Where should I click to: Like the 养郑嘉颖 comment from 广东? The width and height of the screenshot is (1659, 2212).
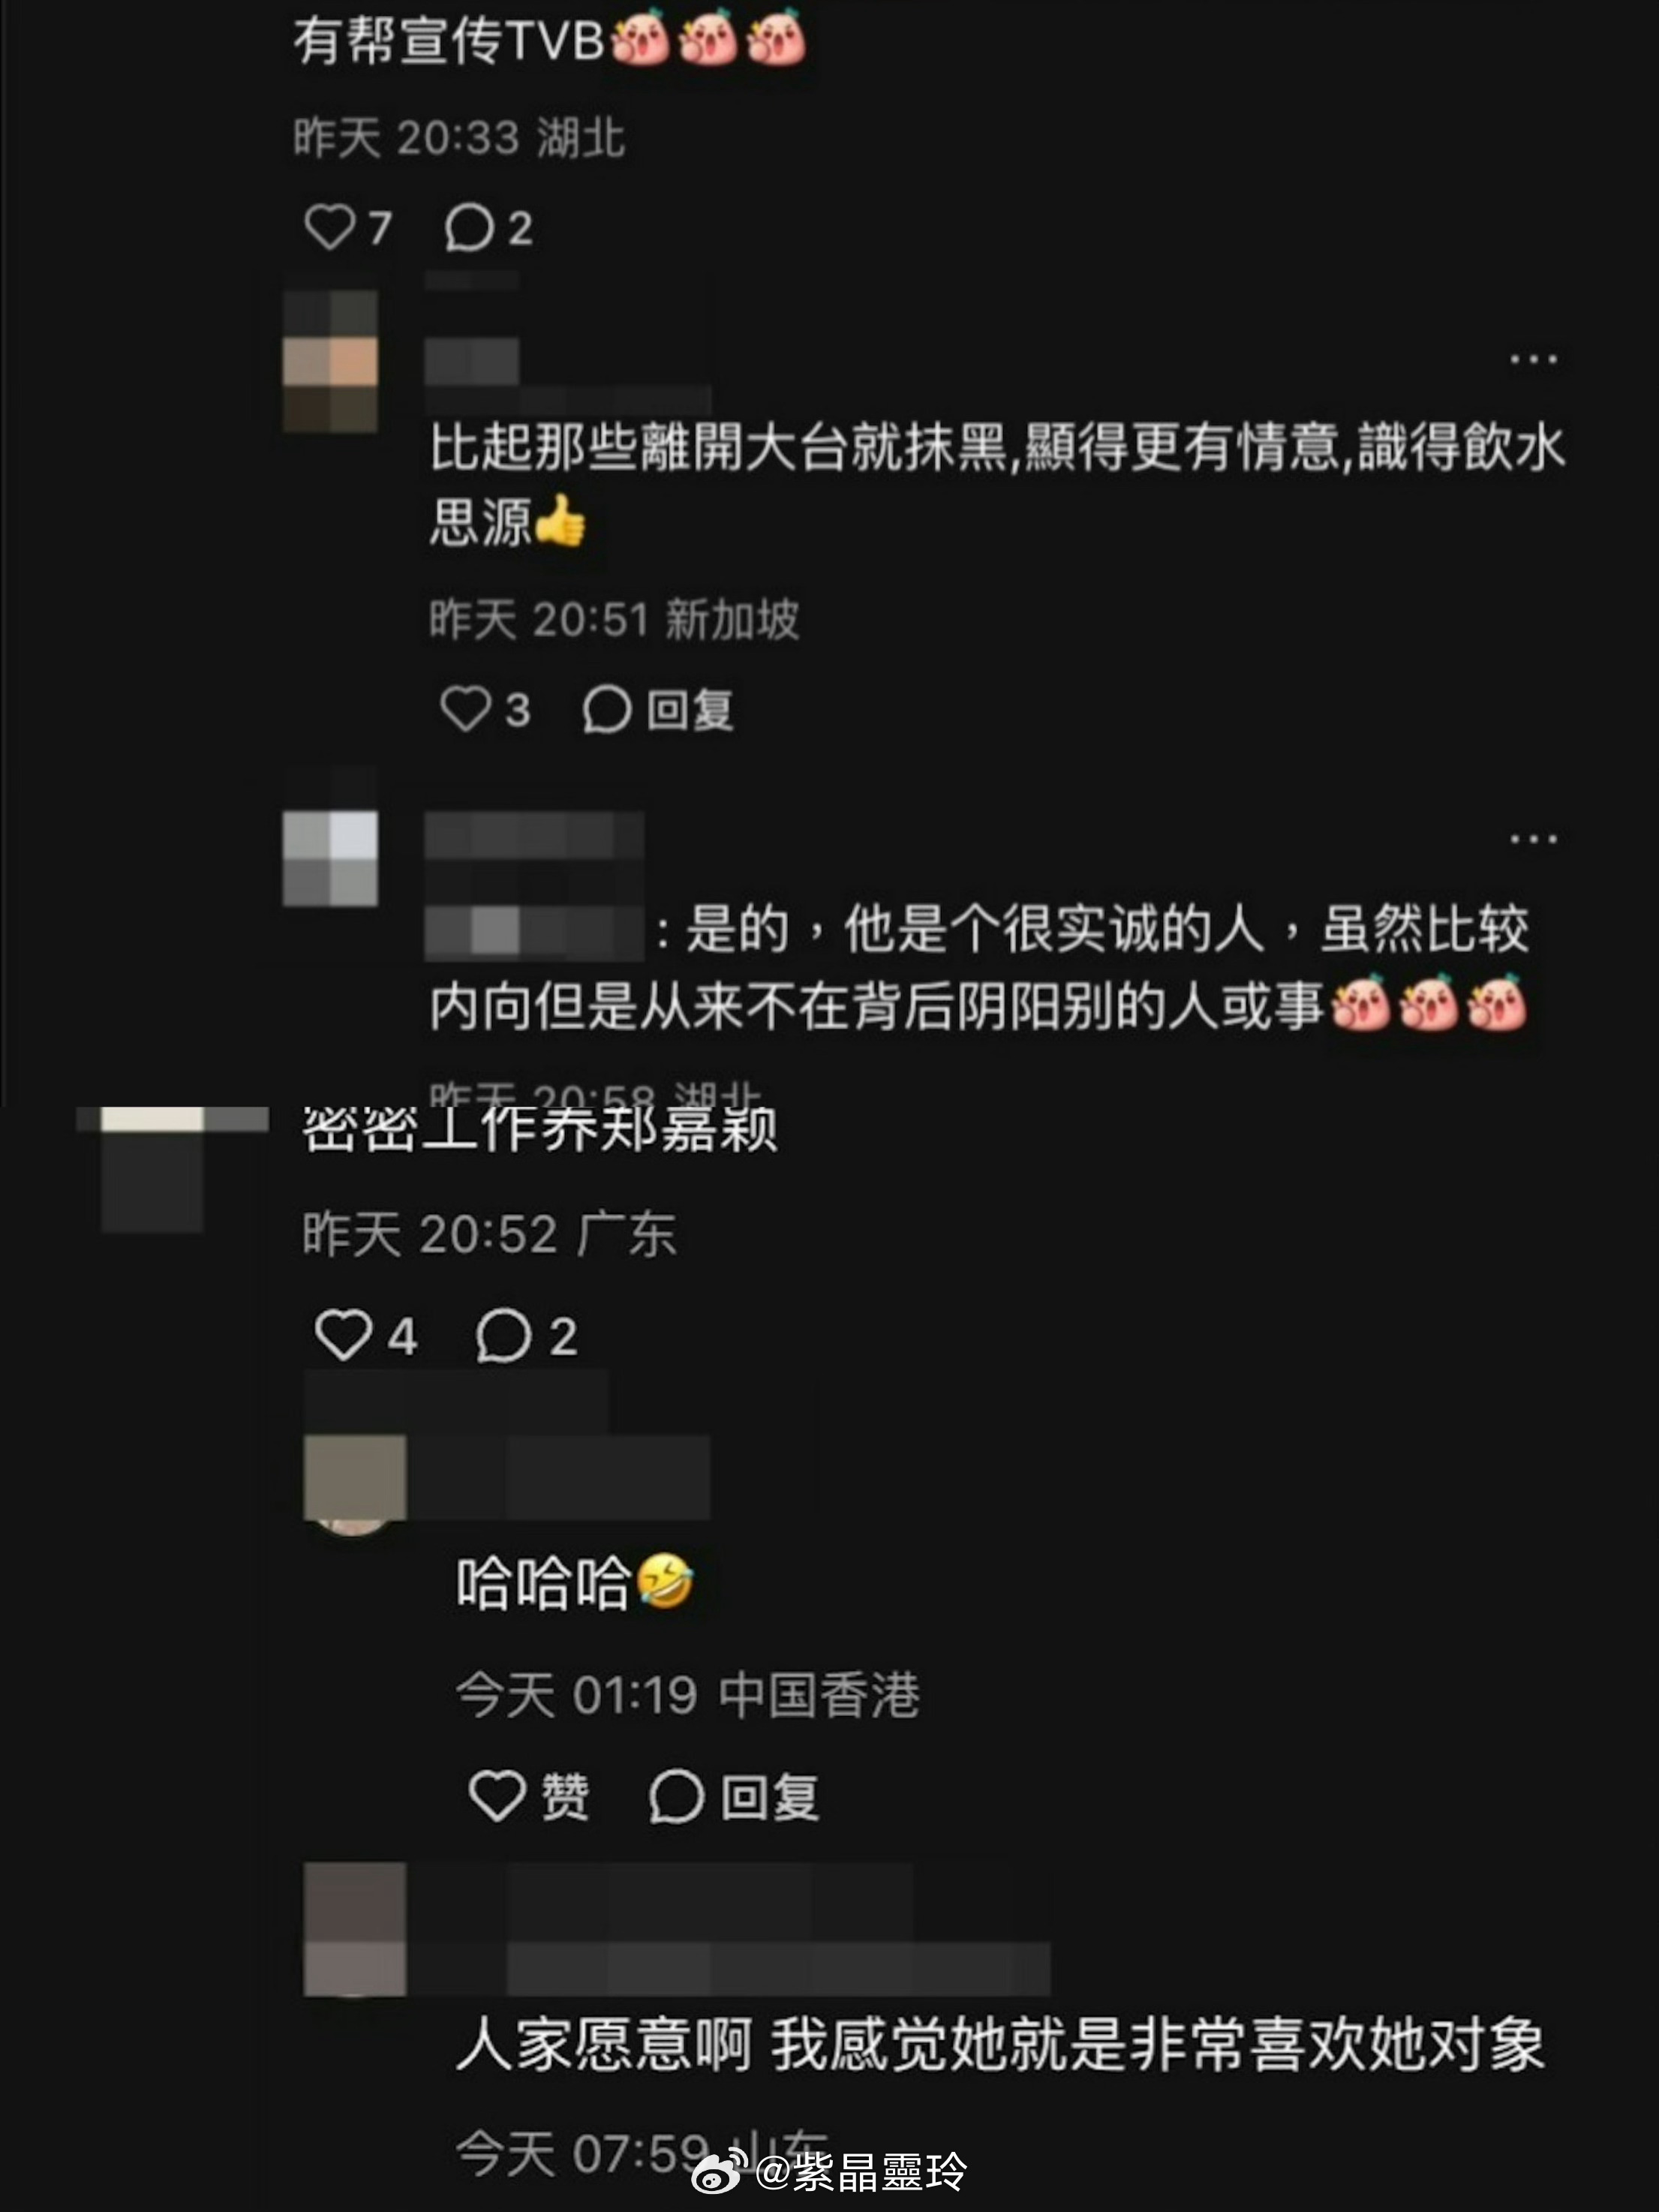(365, 1335)
